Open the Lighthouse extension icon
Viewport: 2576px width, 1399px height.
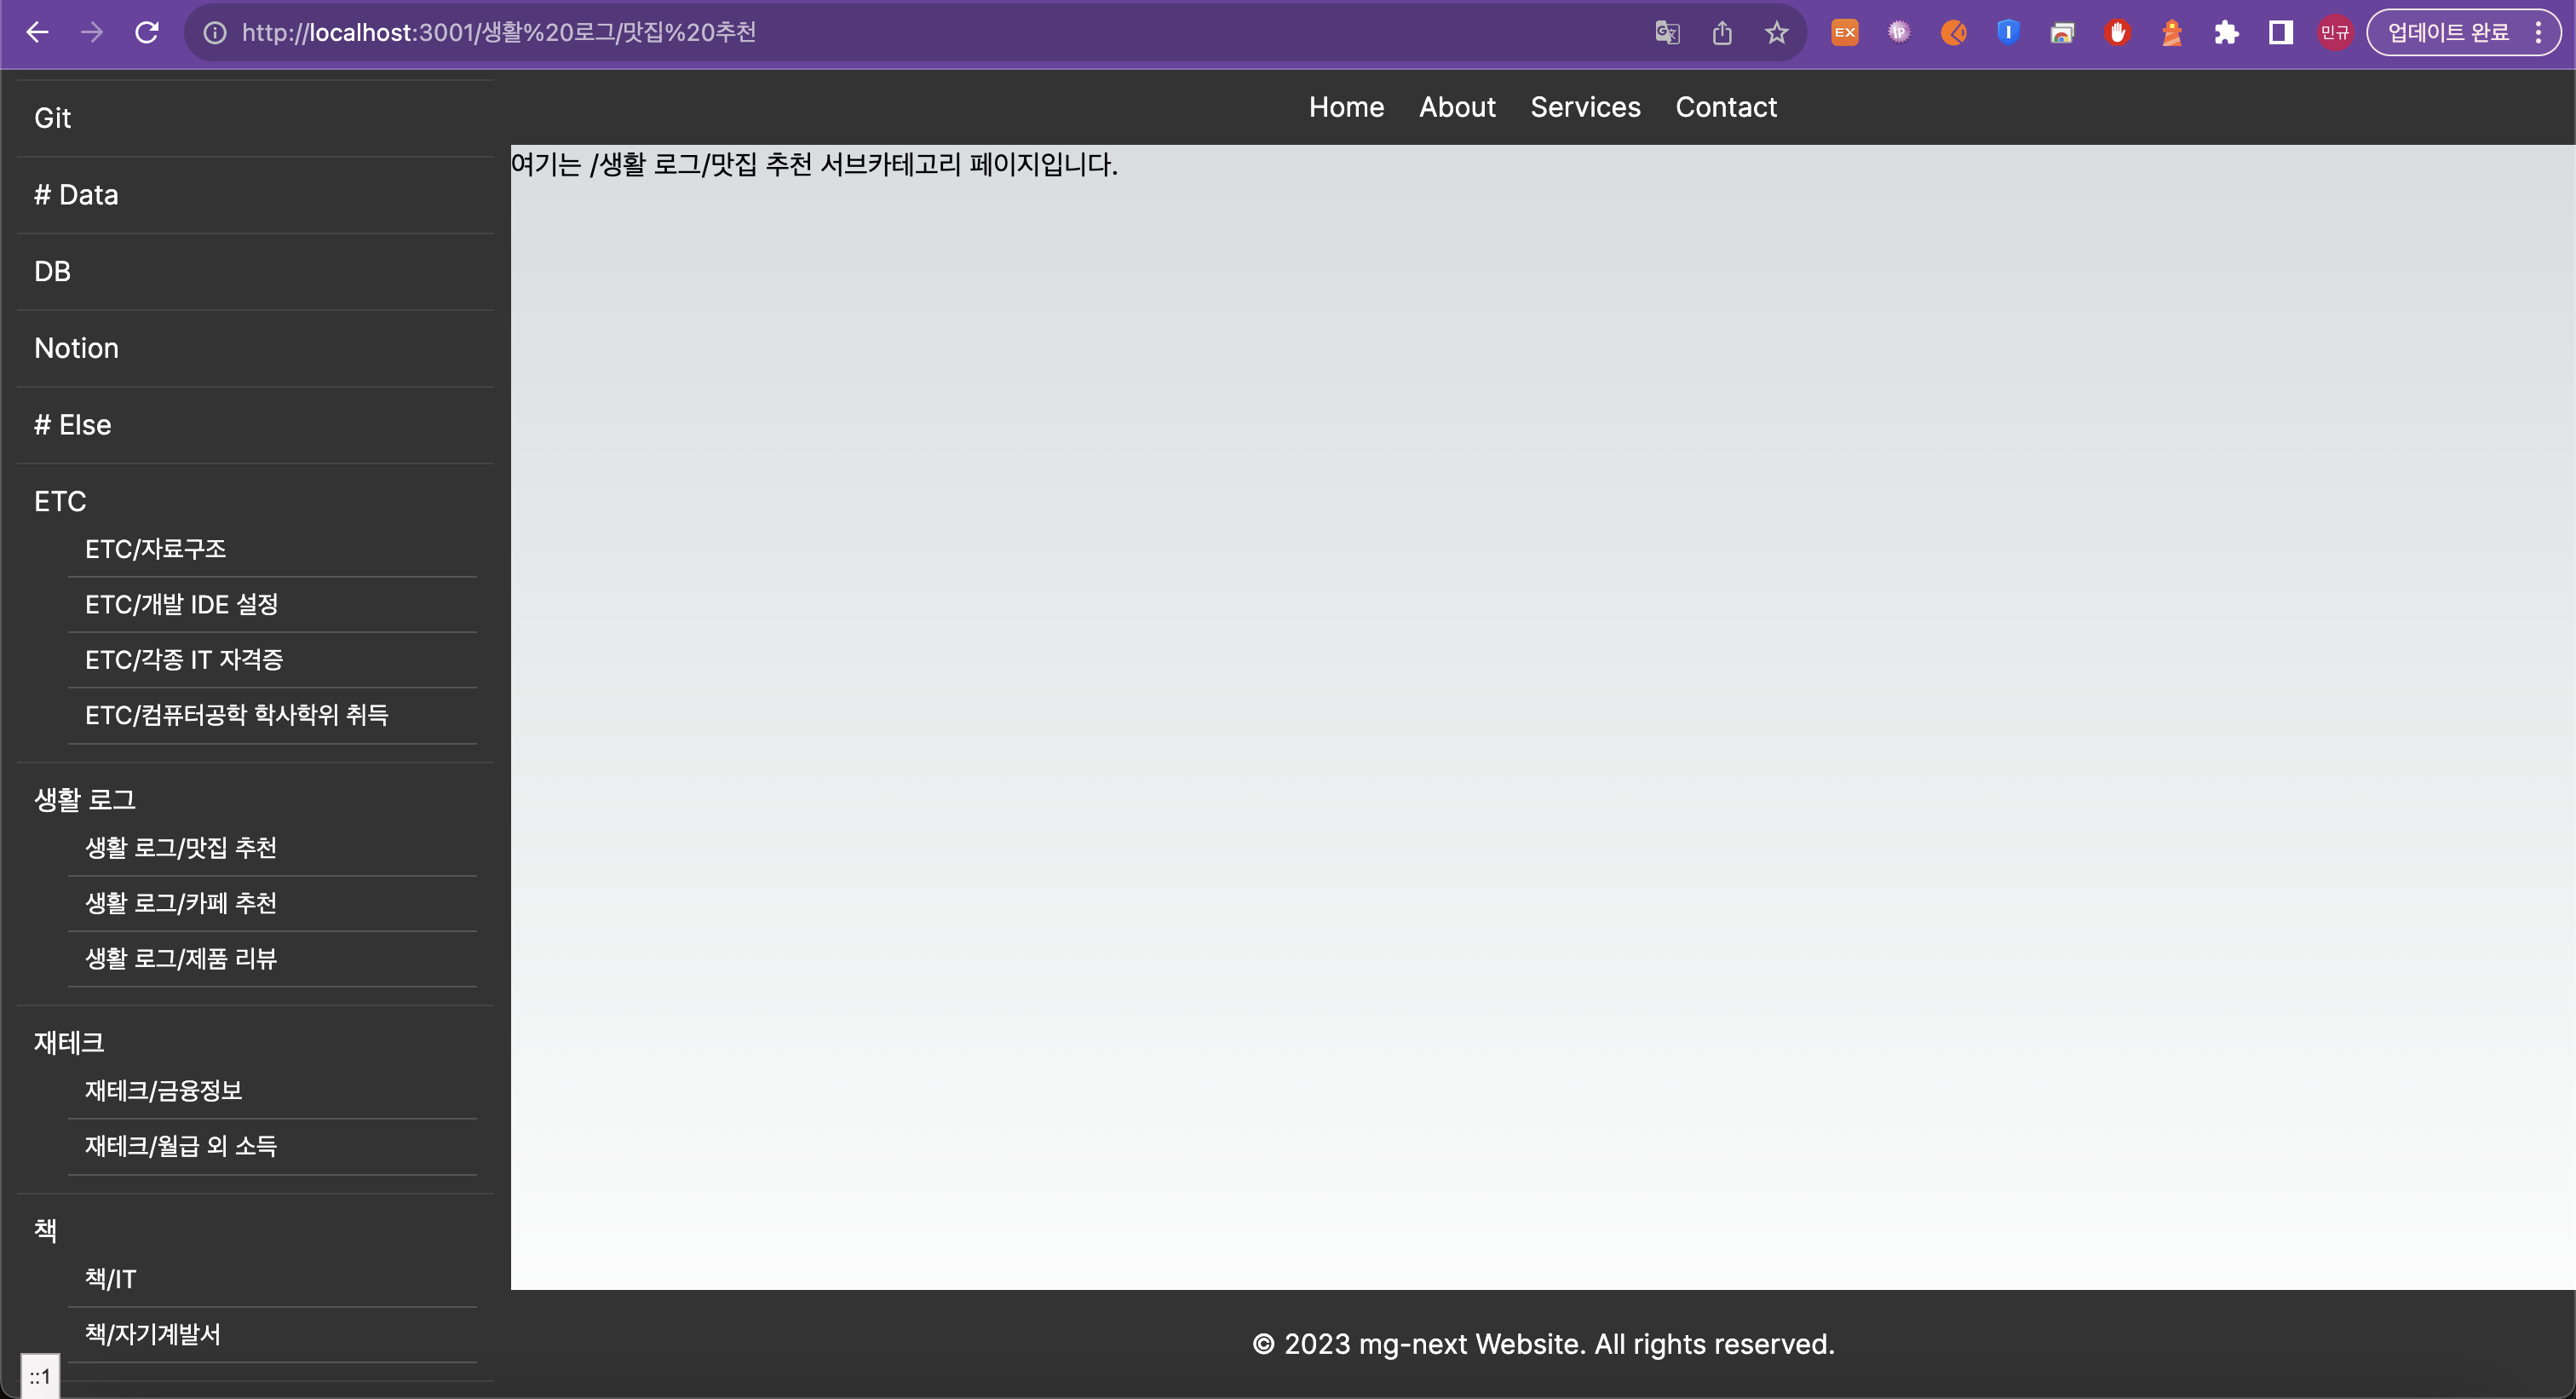coord(2171,33)
